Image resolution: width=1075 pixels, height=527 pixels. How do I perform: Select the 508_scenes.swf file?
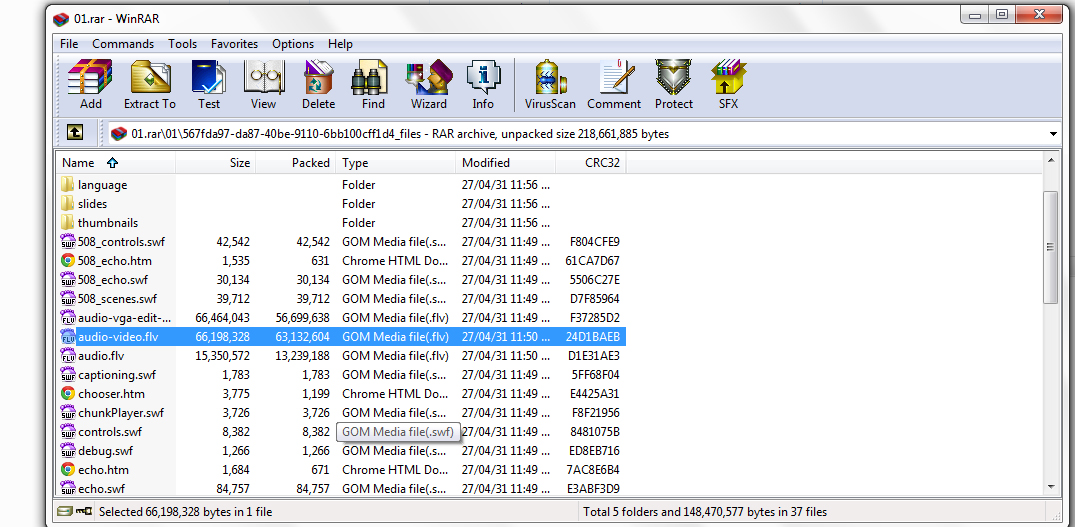click(117, 299)
